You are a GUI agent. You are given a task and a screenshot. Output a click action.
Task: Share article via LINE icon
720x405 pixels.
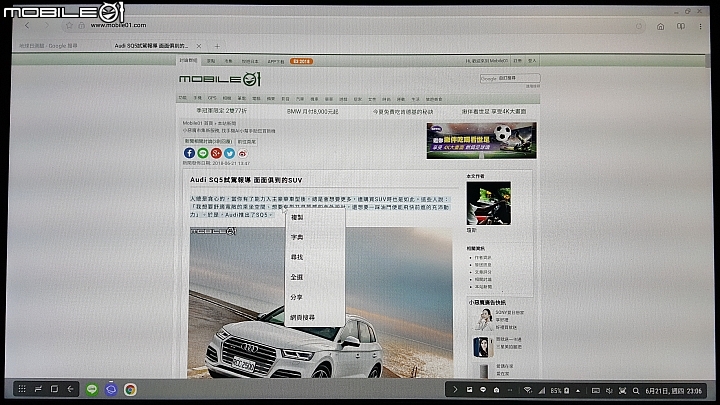[x=202, y=153]
